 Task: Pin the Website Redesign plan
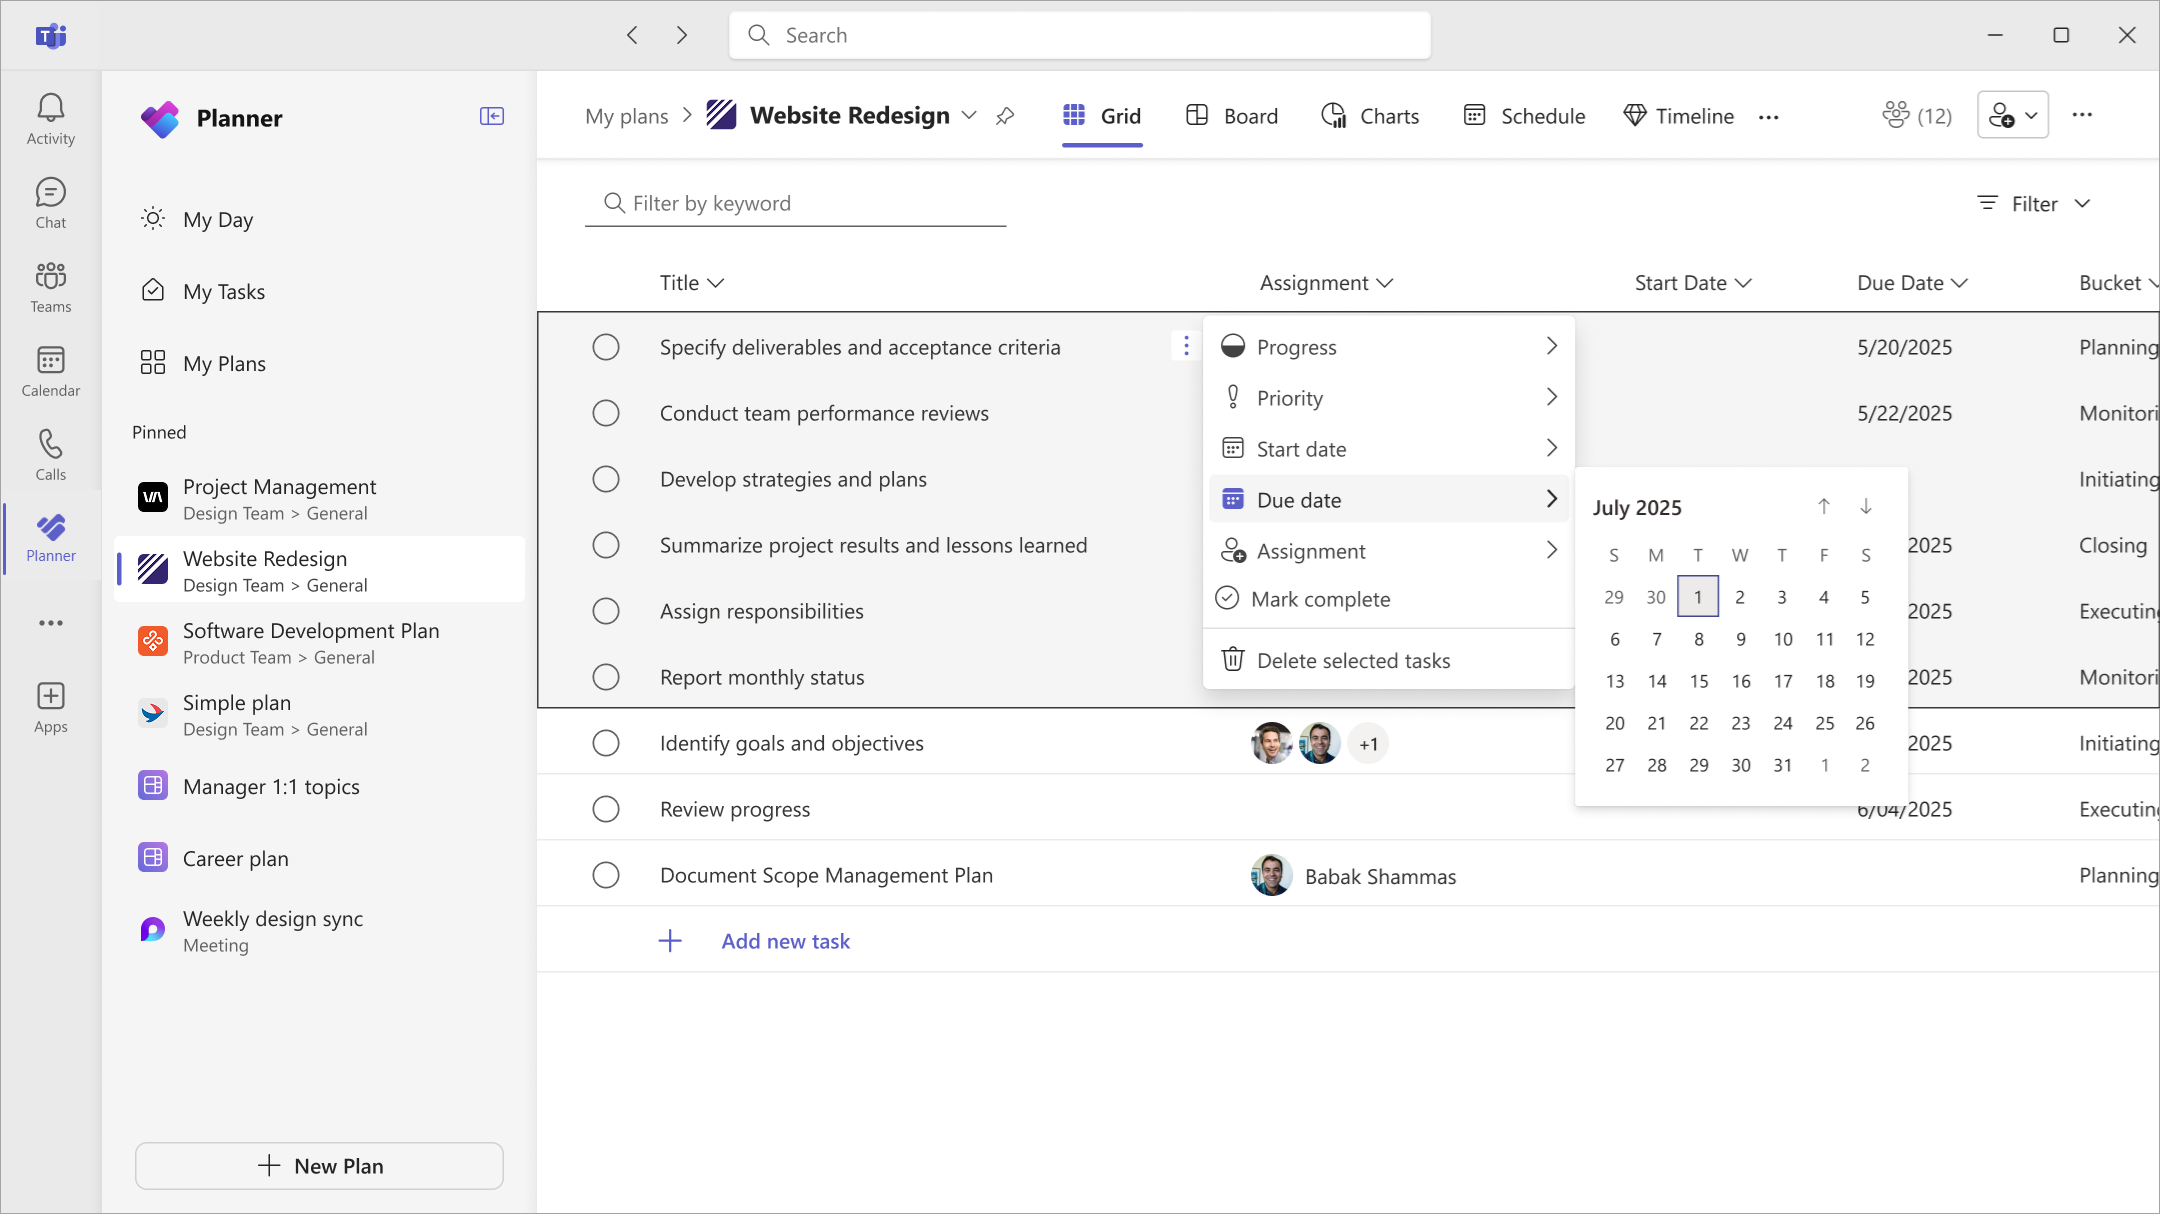point(1005,117)
